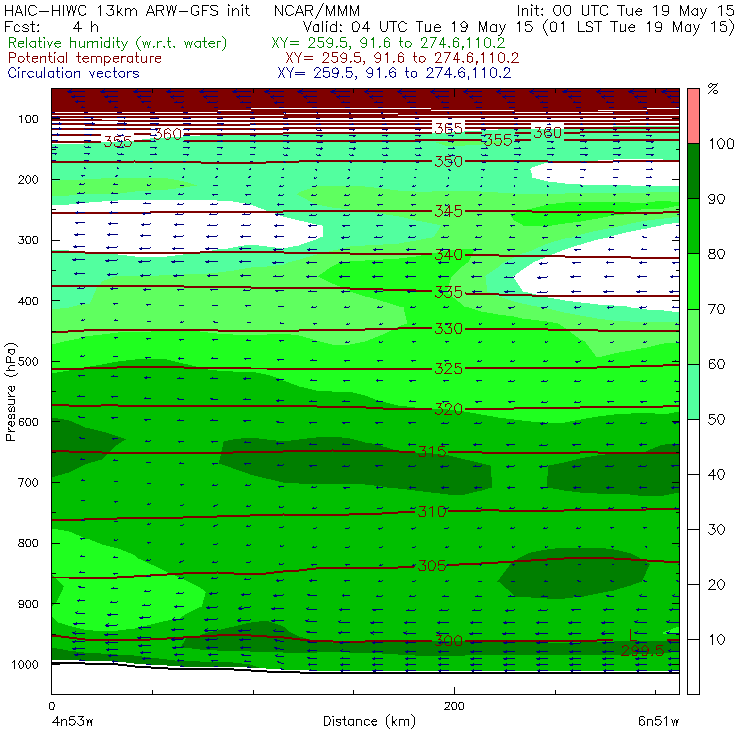Click the darkest green 90–100 colorbar segment
740x740 pixels.
pos(693,171)
